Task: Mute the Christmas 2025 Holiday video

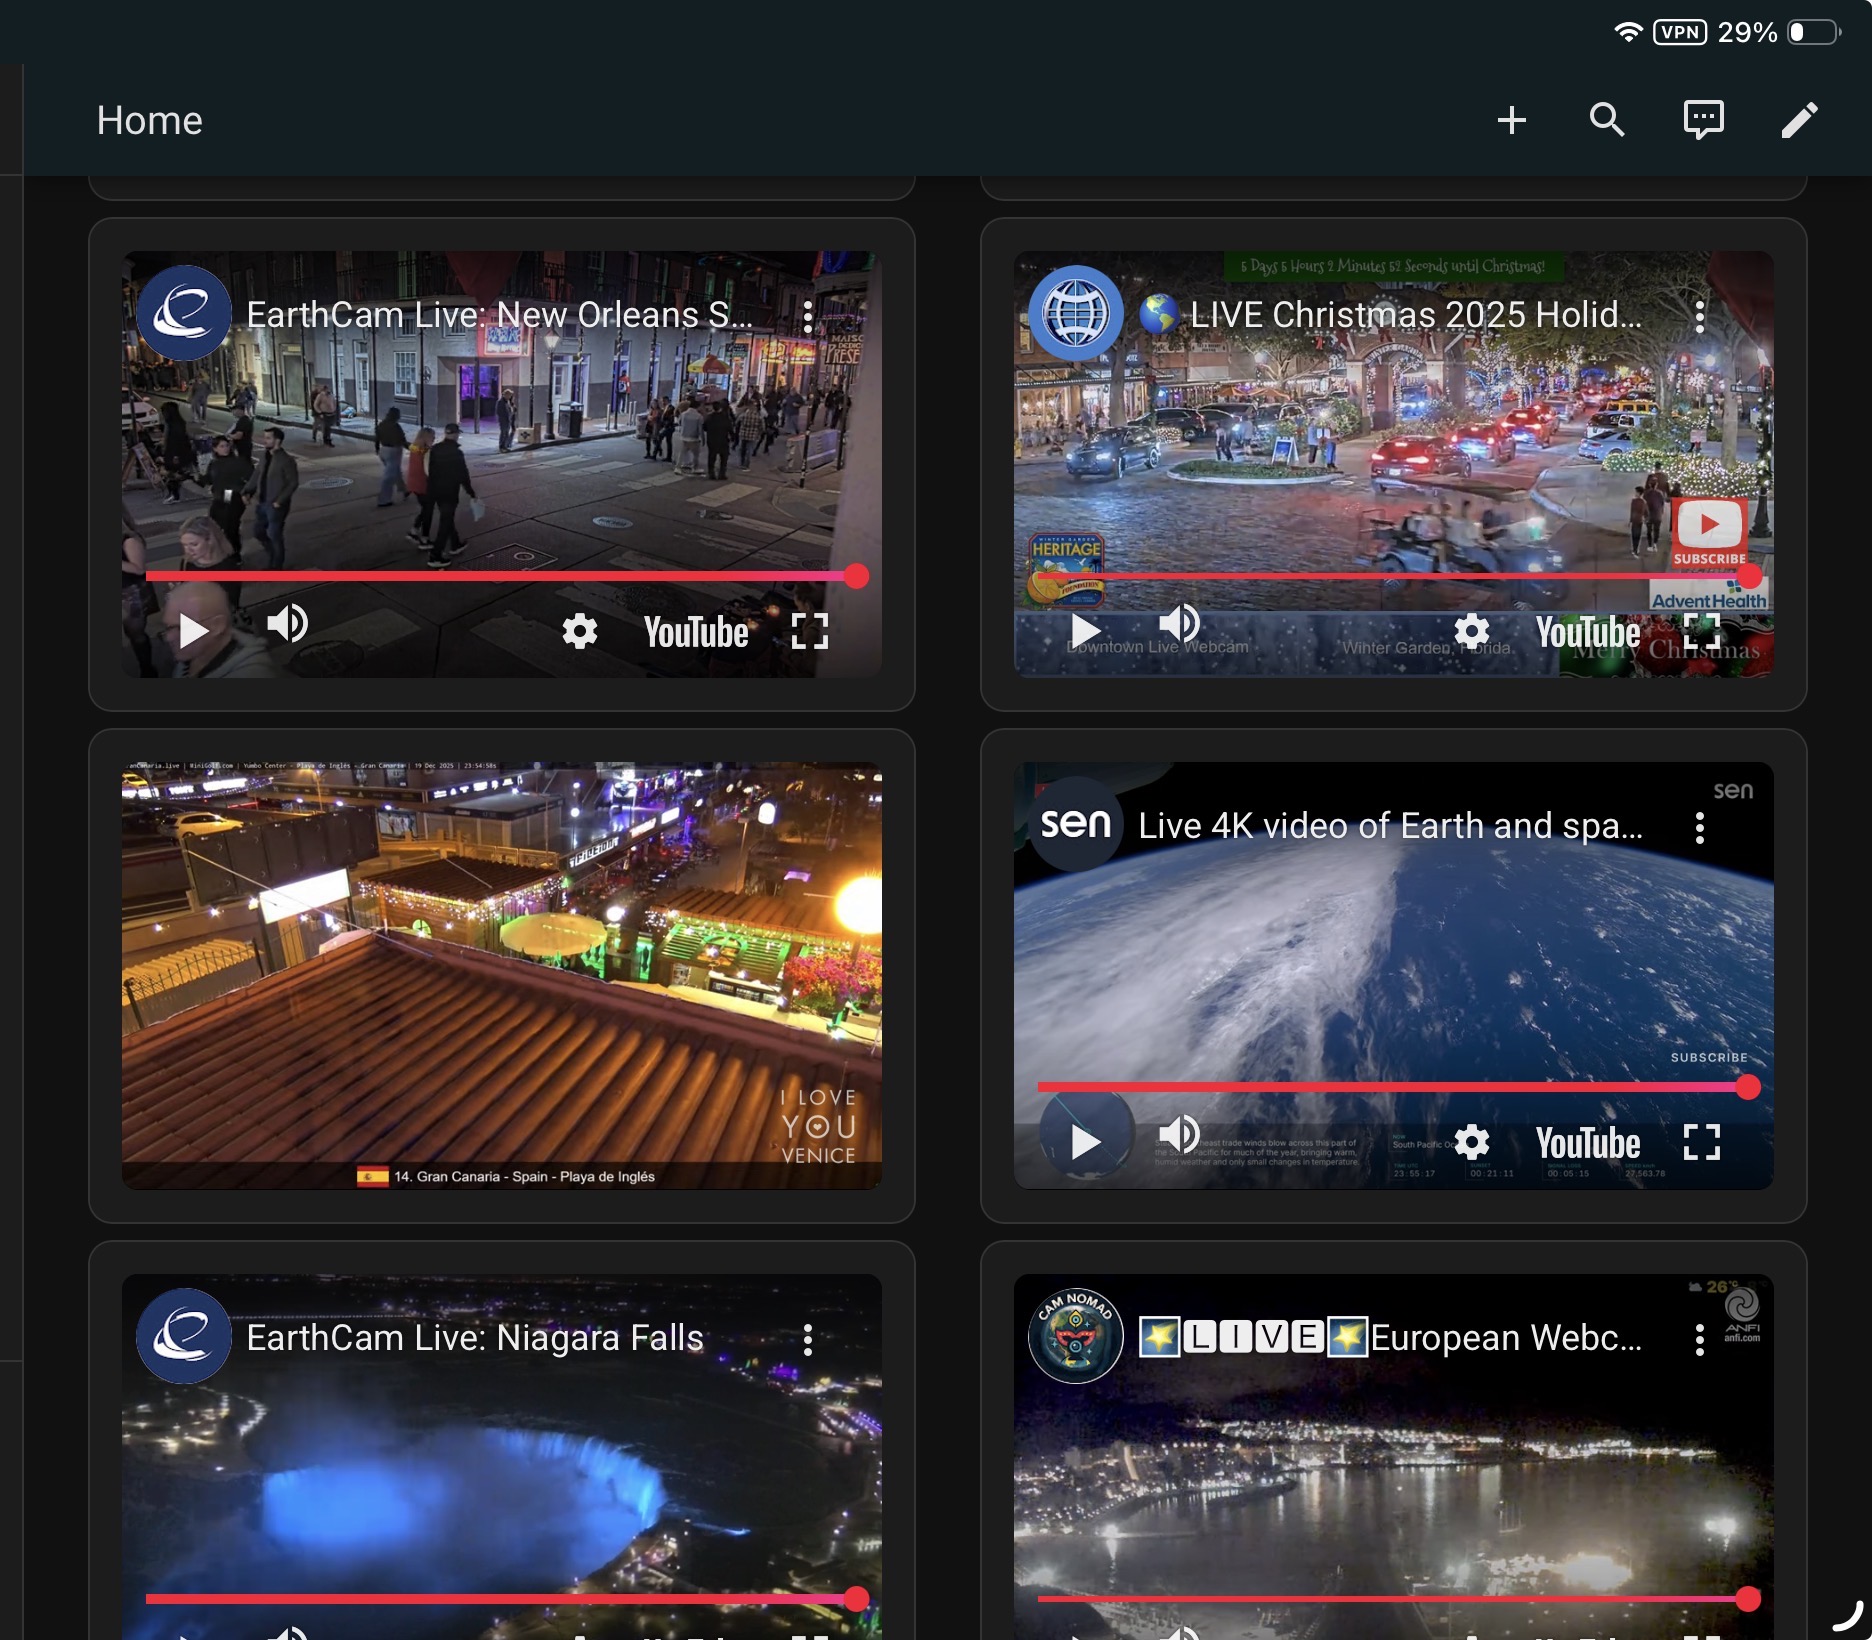Action: tap(1179, 625)
